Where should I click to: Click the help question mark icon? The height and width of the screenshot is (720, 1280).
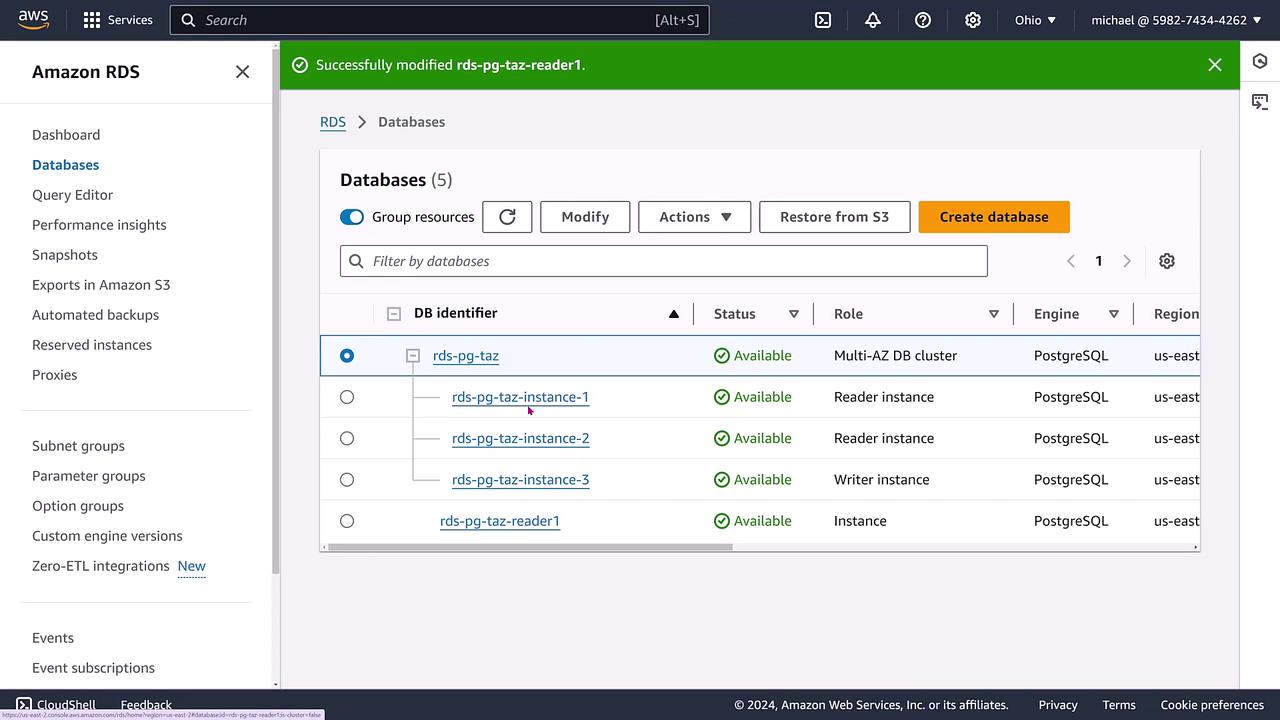[923, 20]
